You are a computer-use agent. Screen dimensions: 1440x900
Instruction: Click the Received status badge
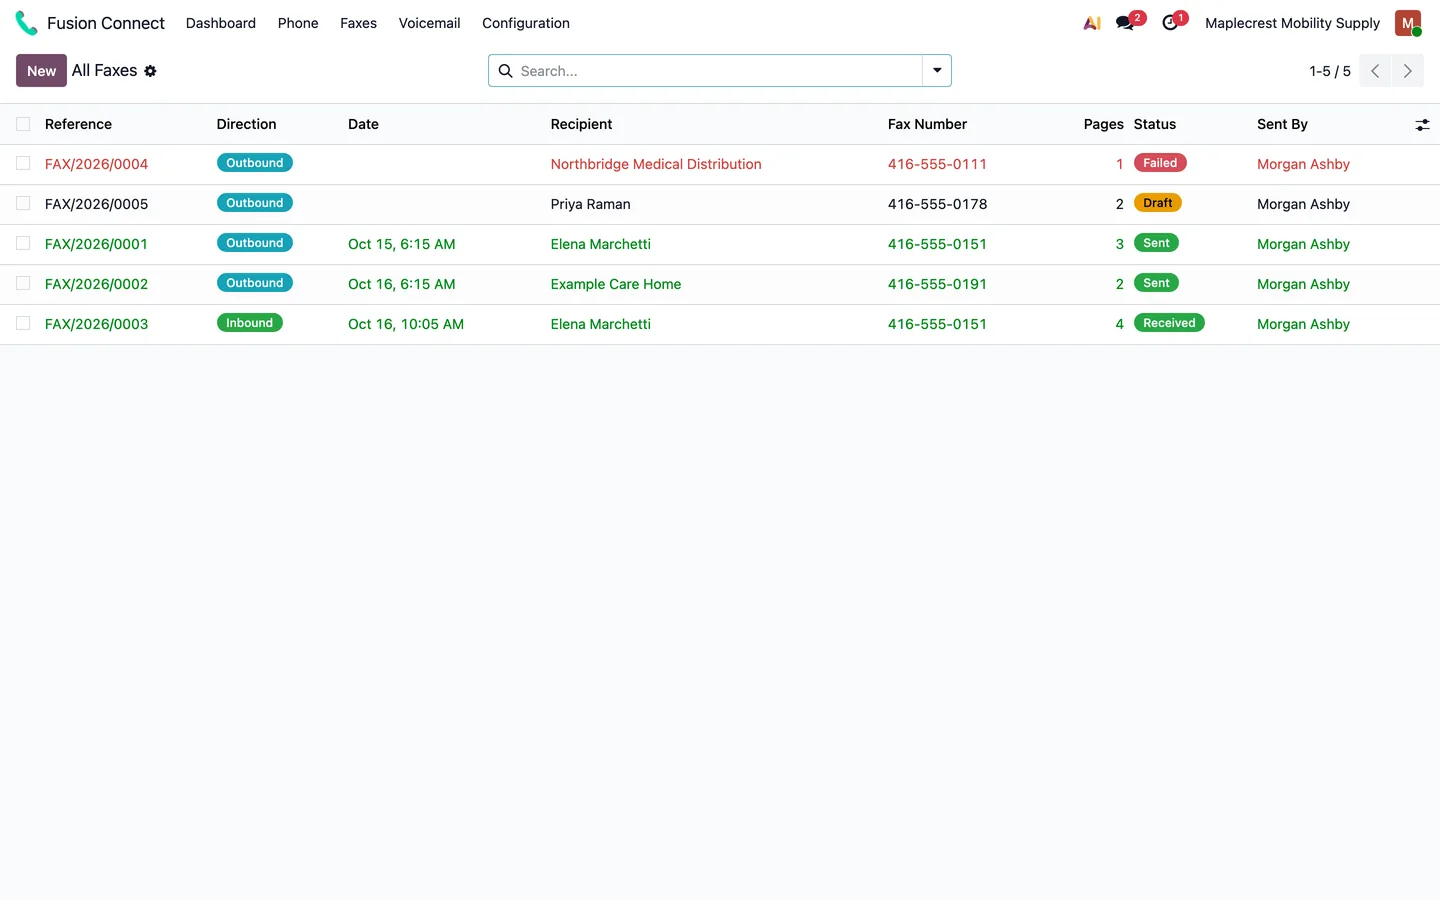[1169, 323]
